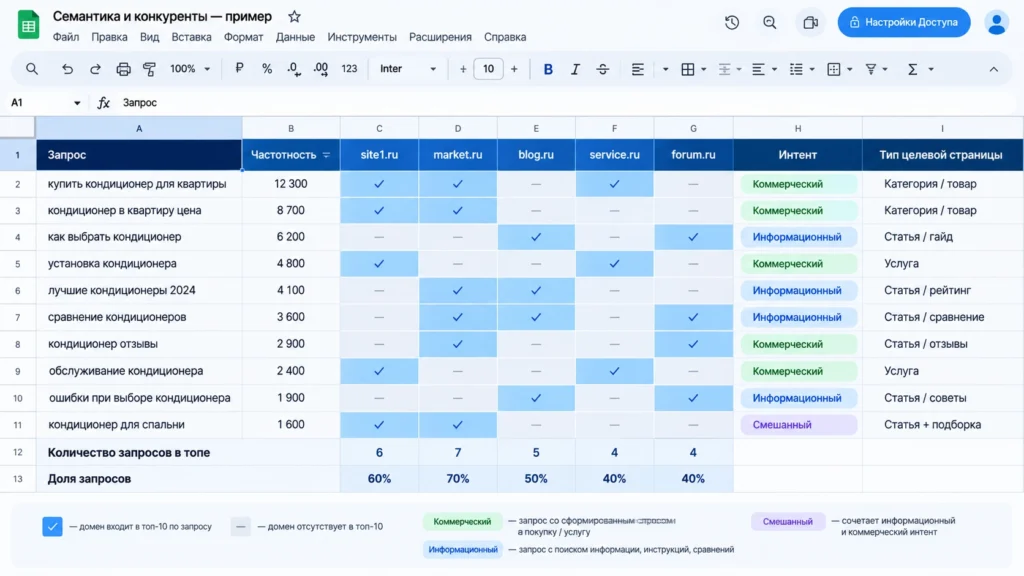1024x576 pixels.
Task: Select column header B
Action: 291,129
